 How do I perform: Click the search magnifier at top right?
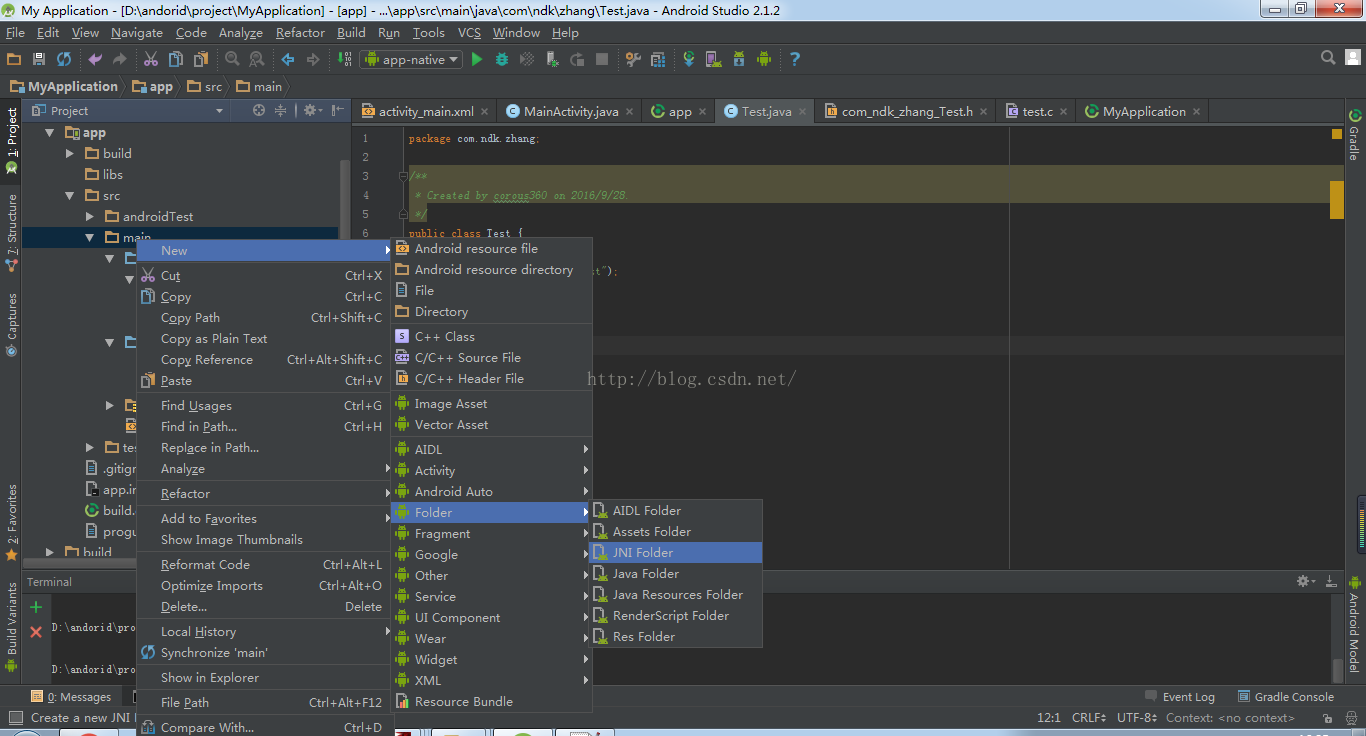click(1328, 58)
